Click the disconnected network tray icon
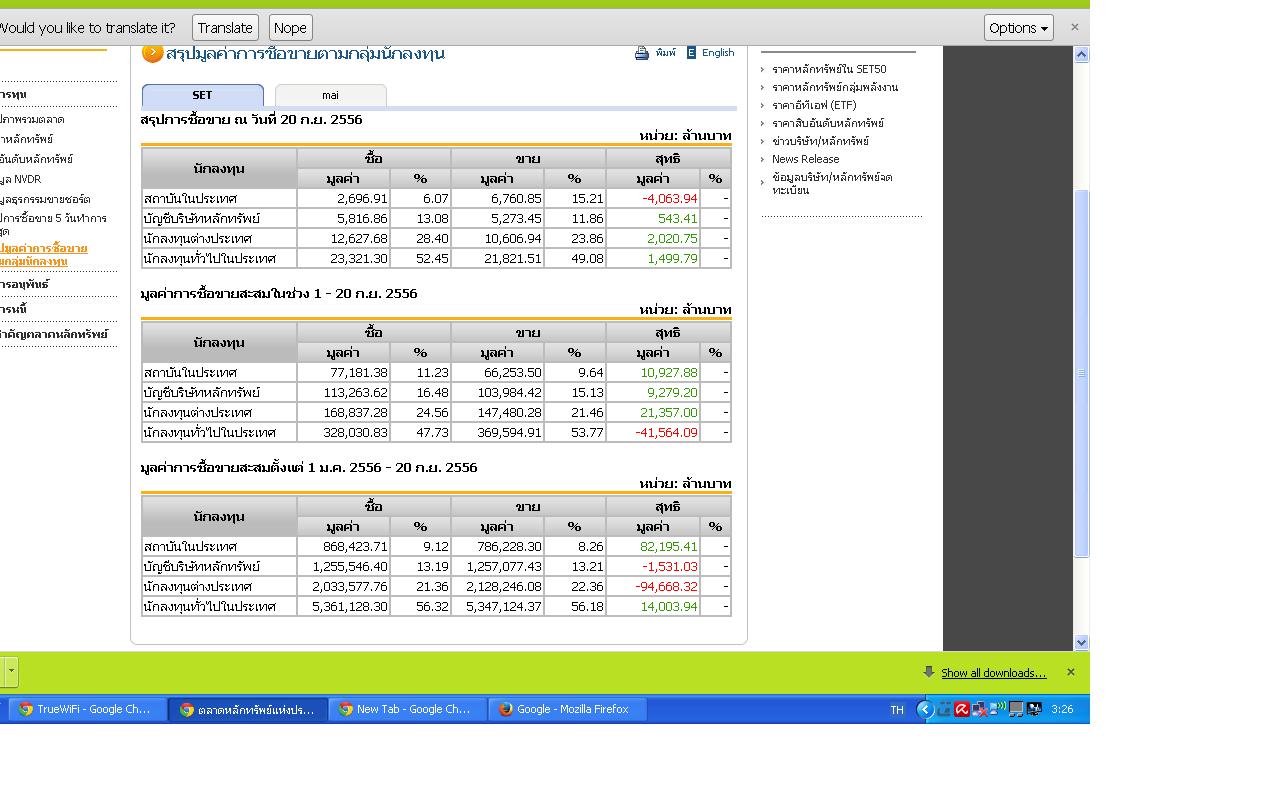This screenshot has height=800, width=1280. tap(980, 709)
